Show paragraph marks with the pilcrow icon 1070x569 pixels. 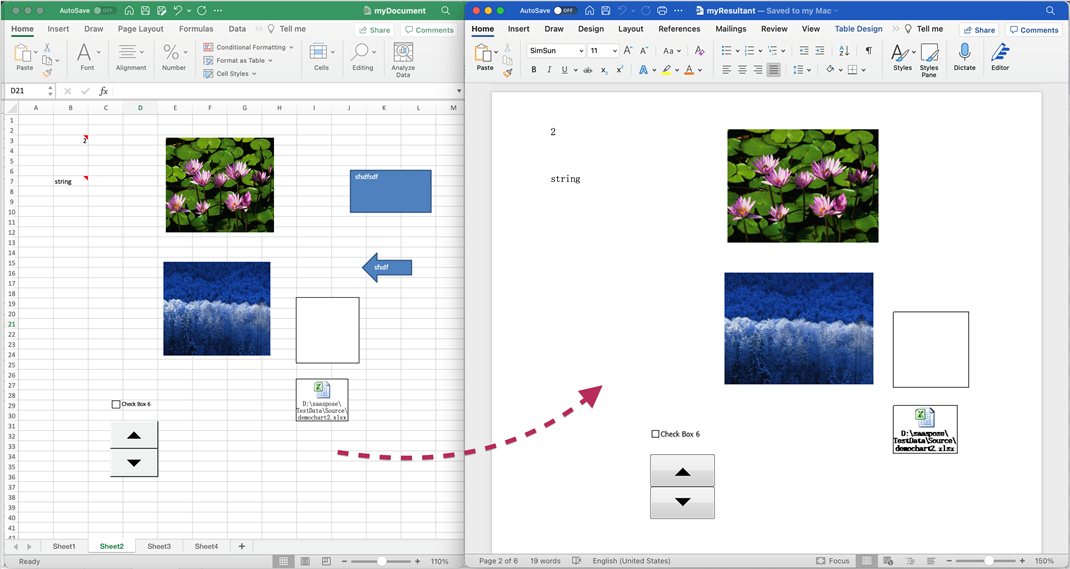point(868,50)
